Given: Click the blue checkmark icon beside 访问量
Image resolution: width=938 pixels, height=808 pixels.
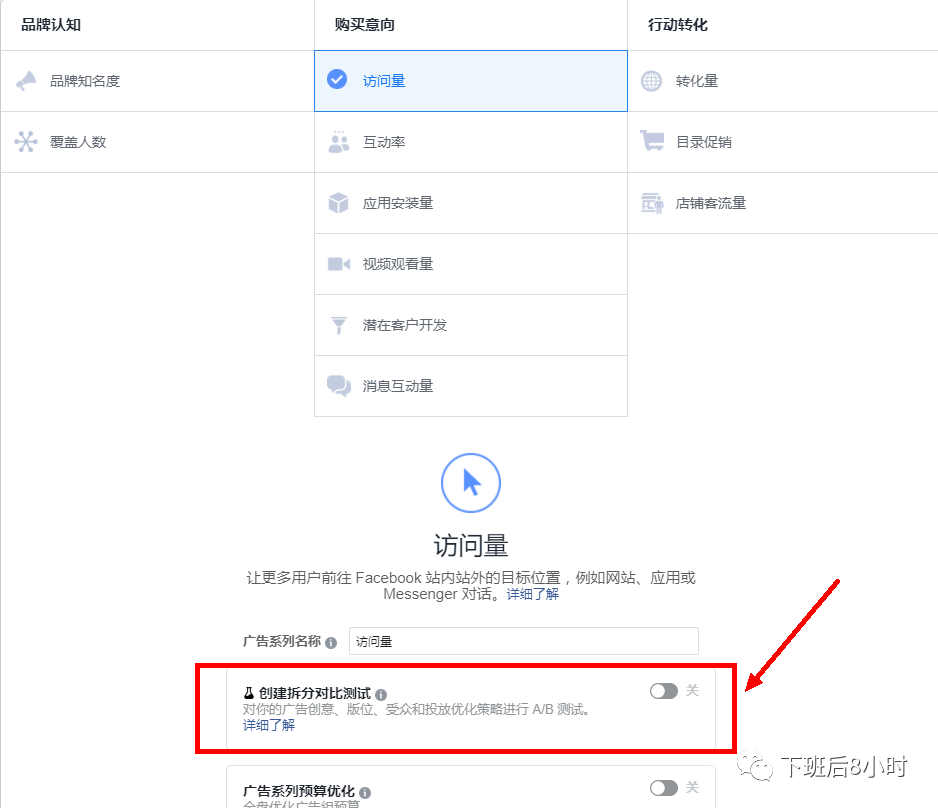Looking at the screenshot, I should pos(337,79).
